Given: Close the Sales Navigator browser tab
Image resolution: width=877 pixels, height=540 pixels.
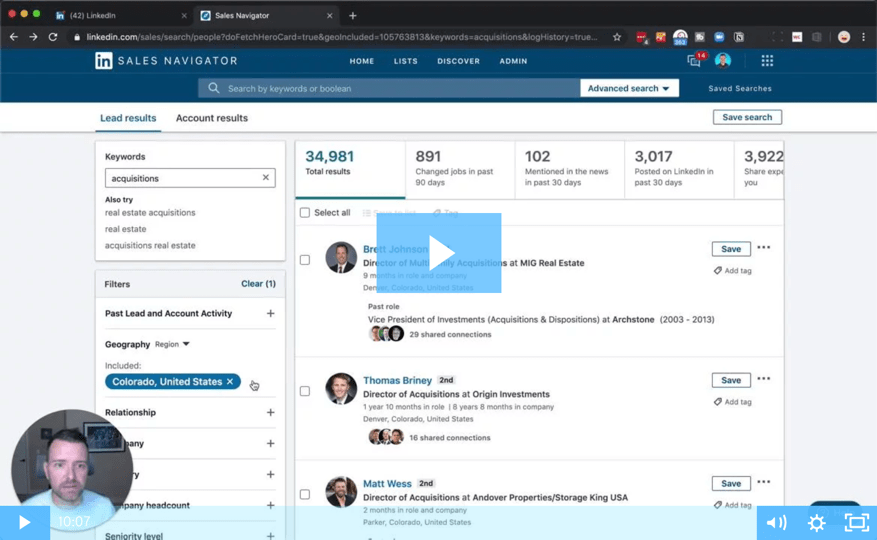Looking at the screenshot, I should pos(329,16).
